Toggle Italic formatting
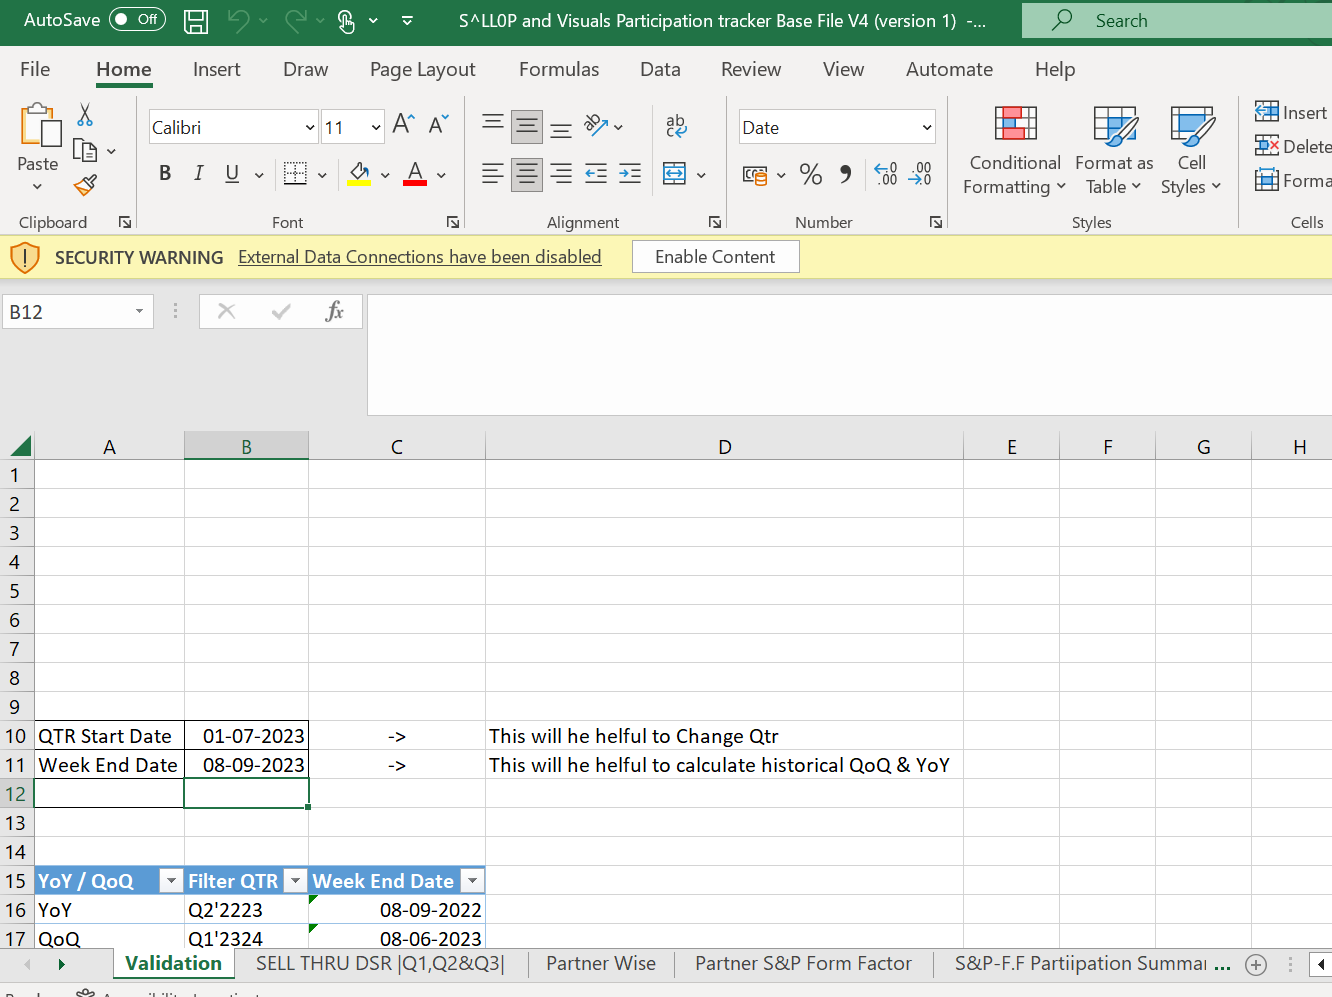The height and width of the screenshot is (997, 1332). [x=198, y=174]
